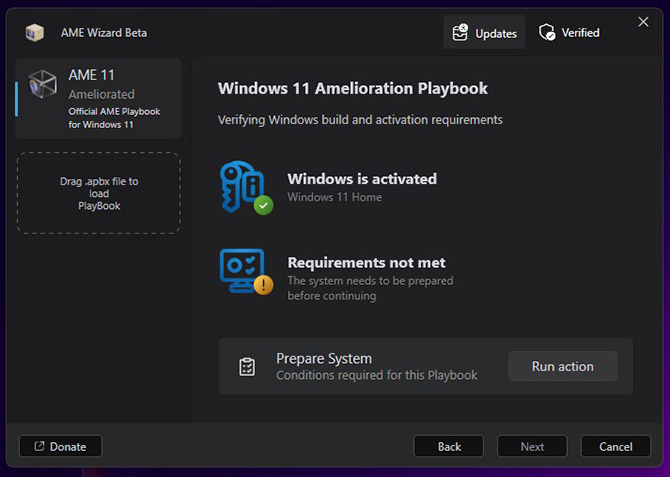Screen dimensions: 670x477
Task: Click 'Conditions required for this Playbook' text
Action: coord(377,375)
